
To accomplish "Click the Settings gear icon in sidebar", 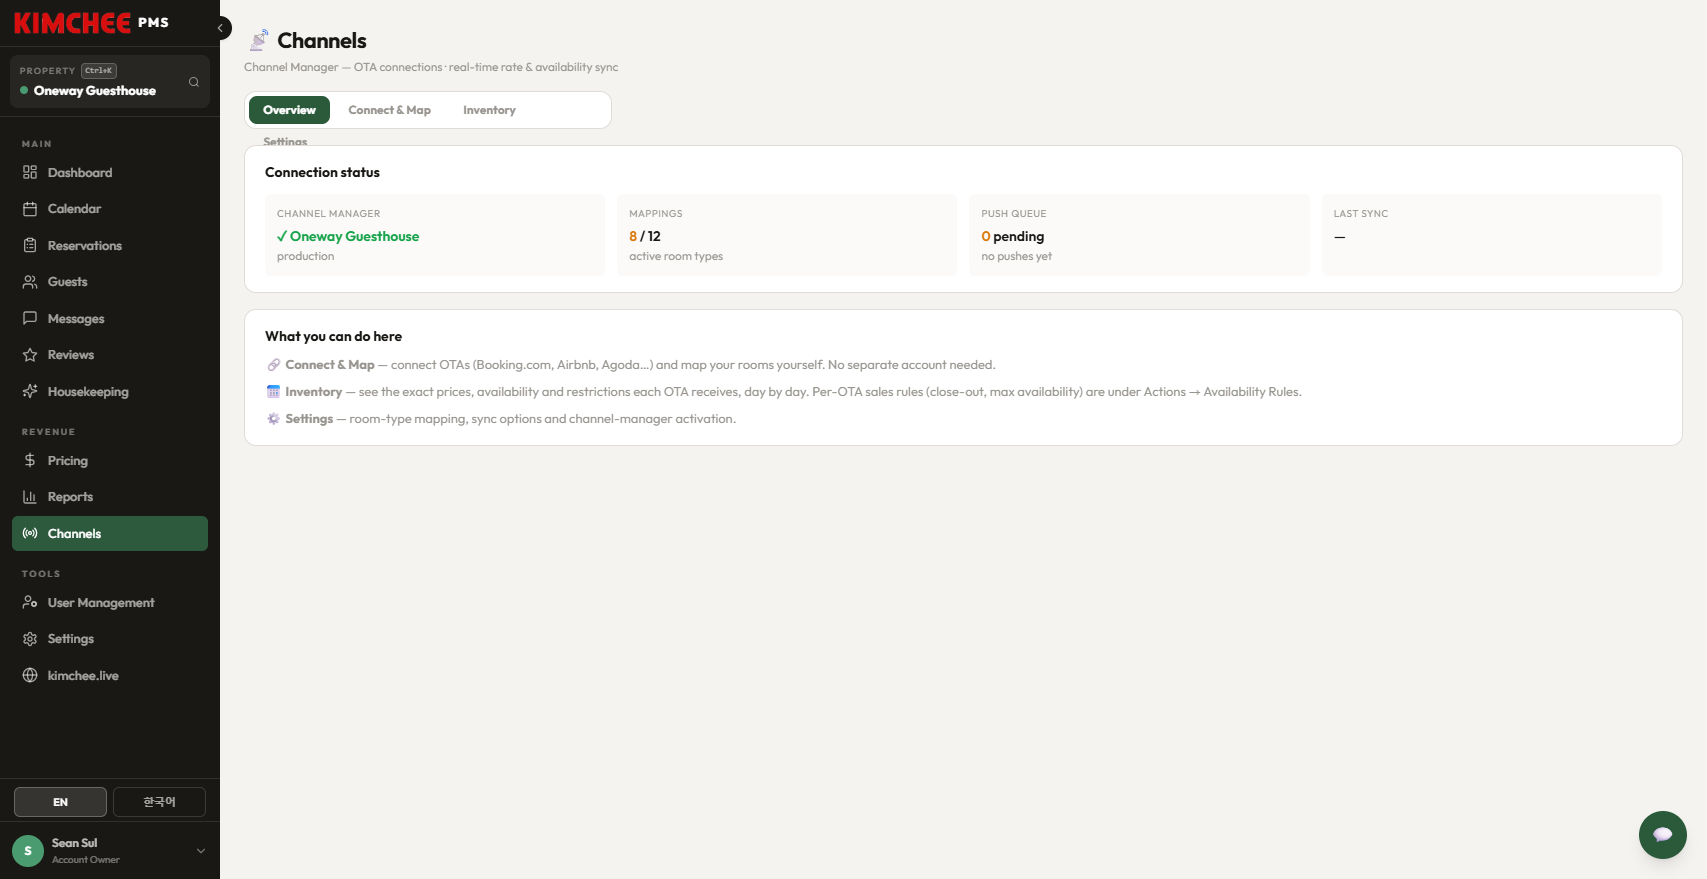I will 30,639.
